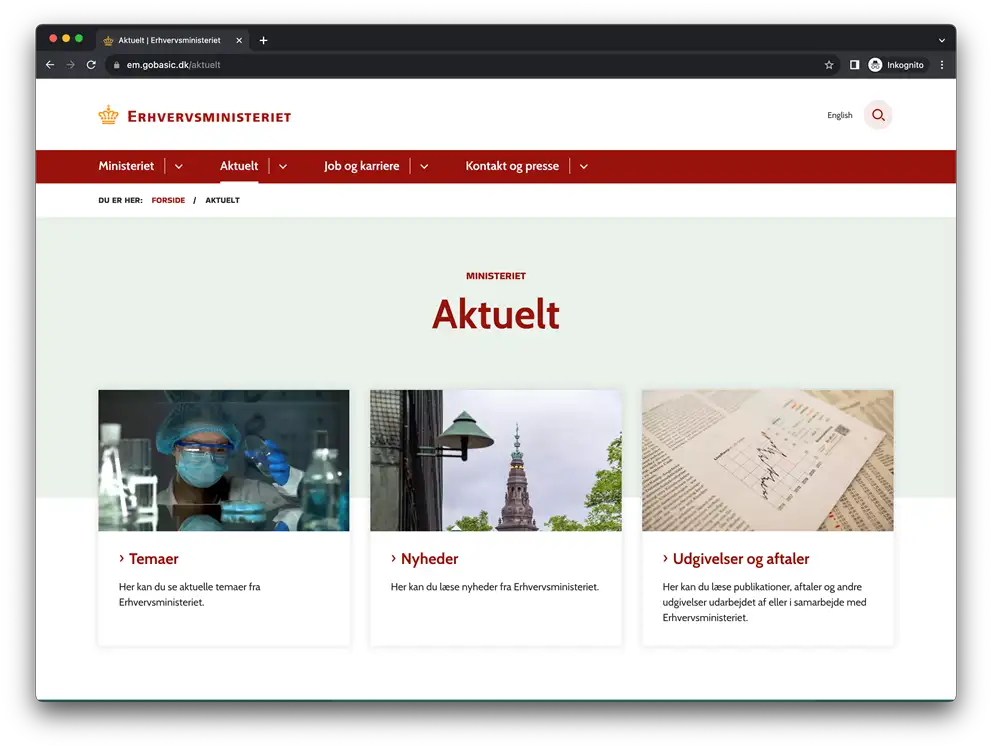
Task: Switch language via the English link
Action: click(840, 116)
